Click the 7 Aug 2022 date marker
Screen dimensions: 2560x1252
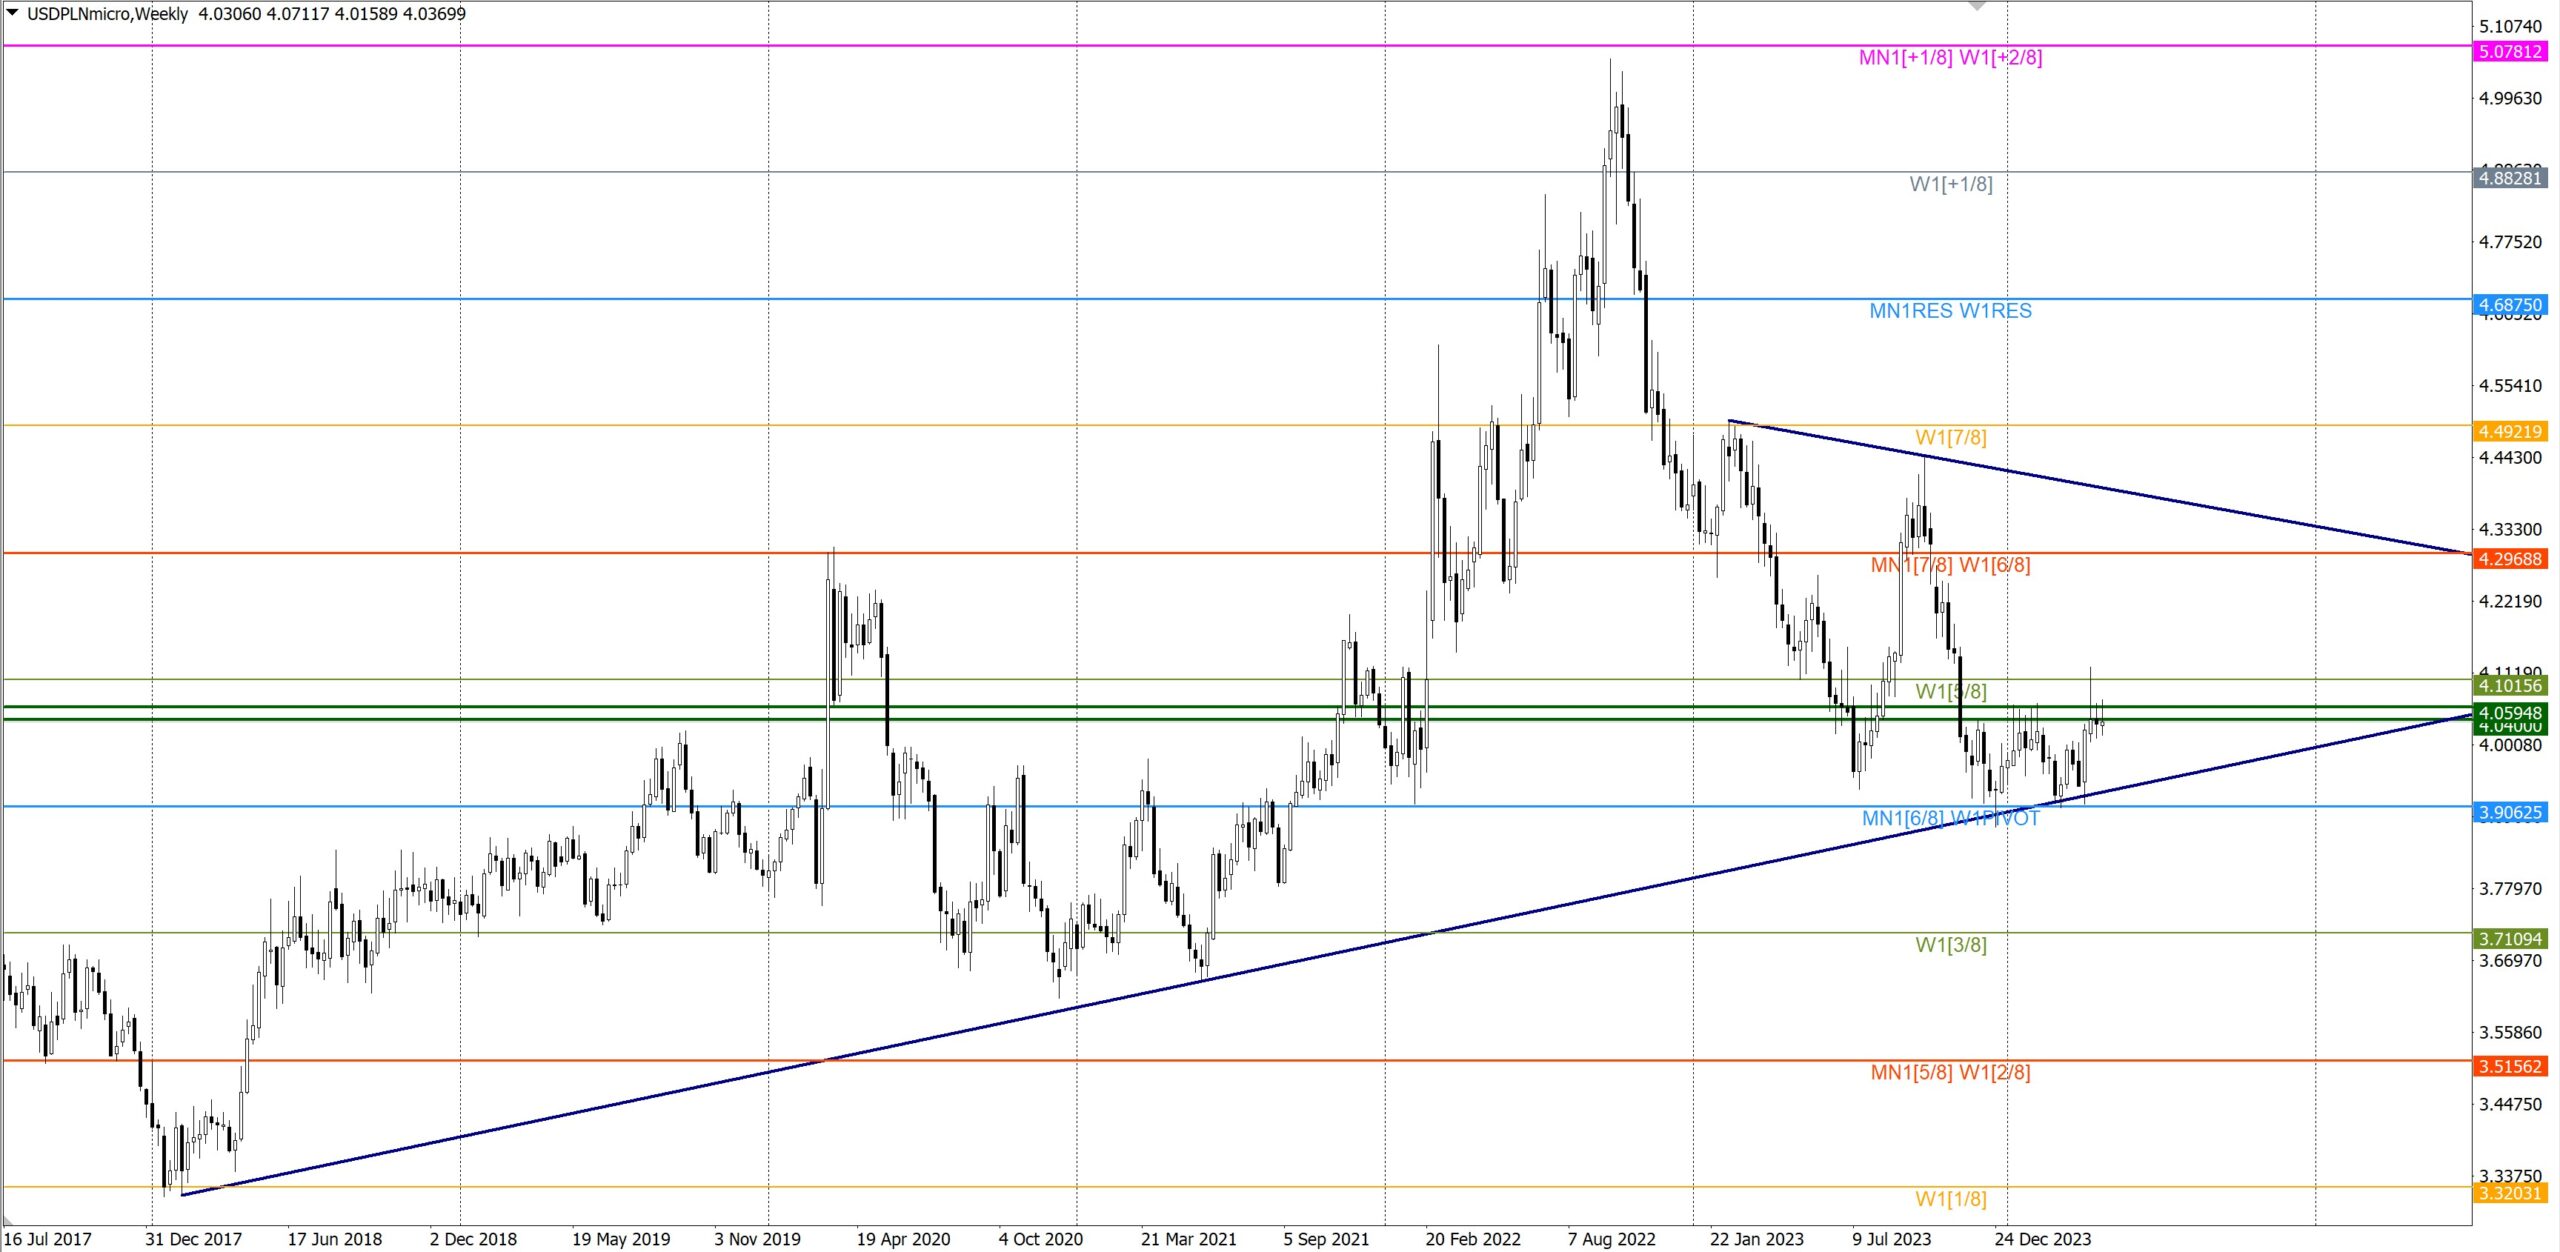coord(1611,1239)
